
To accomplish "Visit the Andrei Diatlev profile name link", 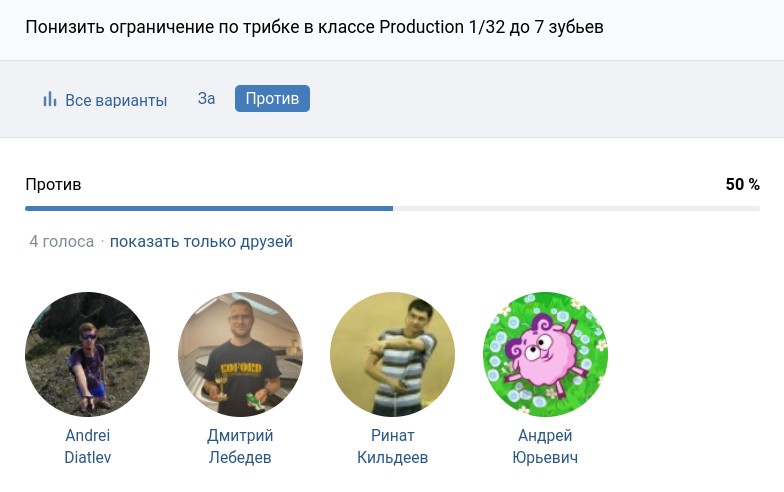I will click(x=87, y=446).
